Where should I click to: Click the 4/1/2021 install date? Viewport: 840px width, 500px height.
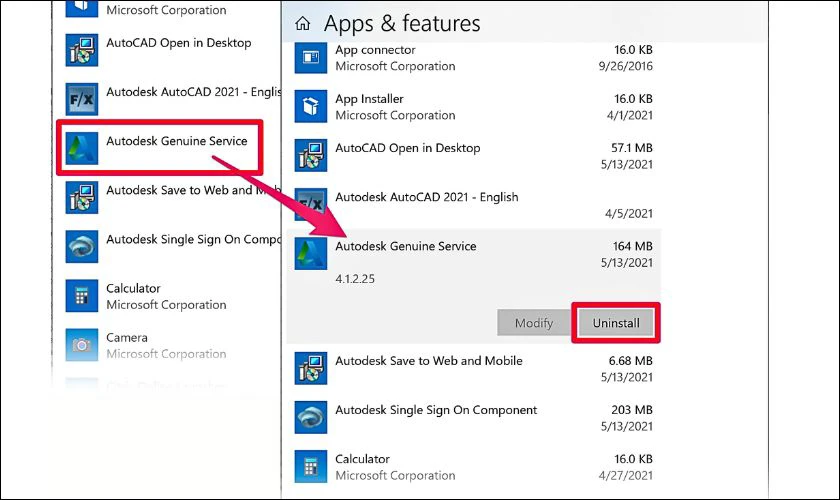click(629, 115)
